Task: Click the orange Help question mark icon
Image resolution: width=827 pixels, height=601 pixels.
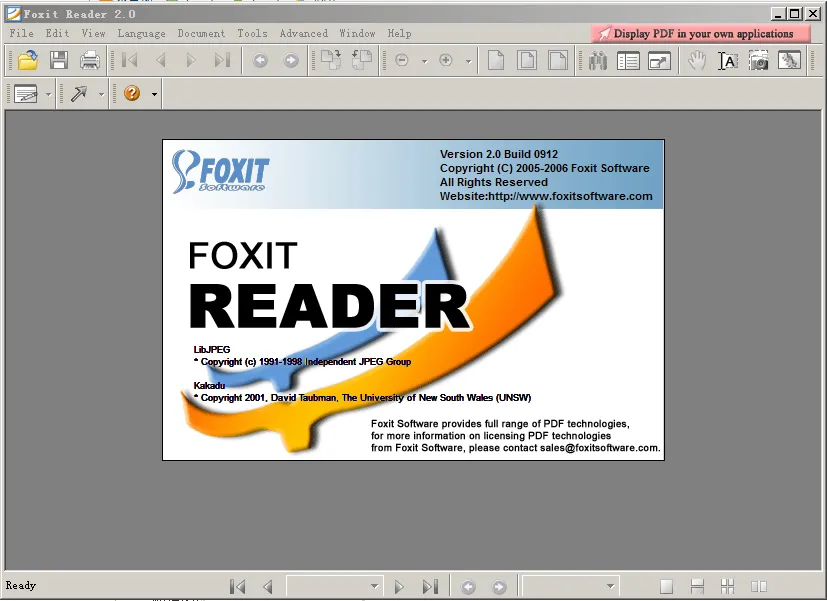Action: tap(132, 93)
